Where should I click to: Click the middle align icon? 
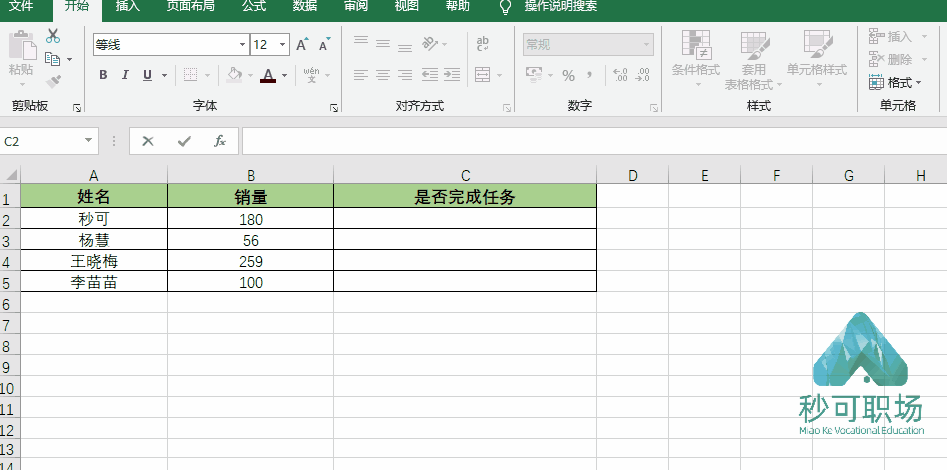coord(383,43)
